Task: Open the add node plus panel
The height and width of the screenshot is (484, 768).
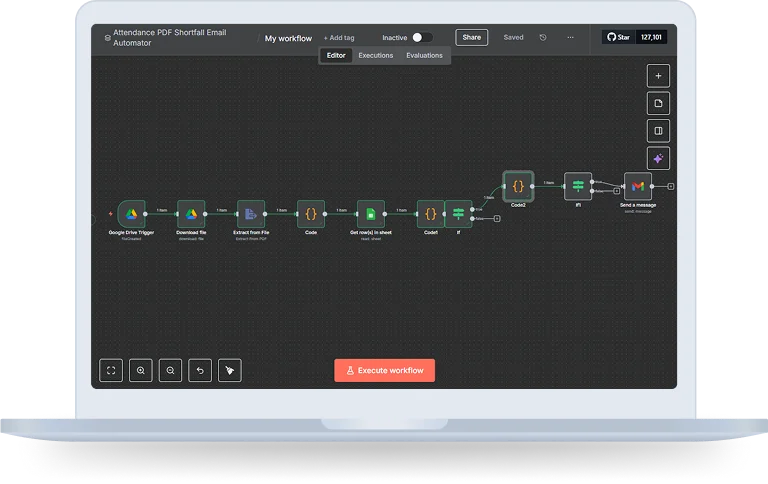Action: 658,76
